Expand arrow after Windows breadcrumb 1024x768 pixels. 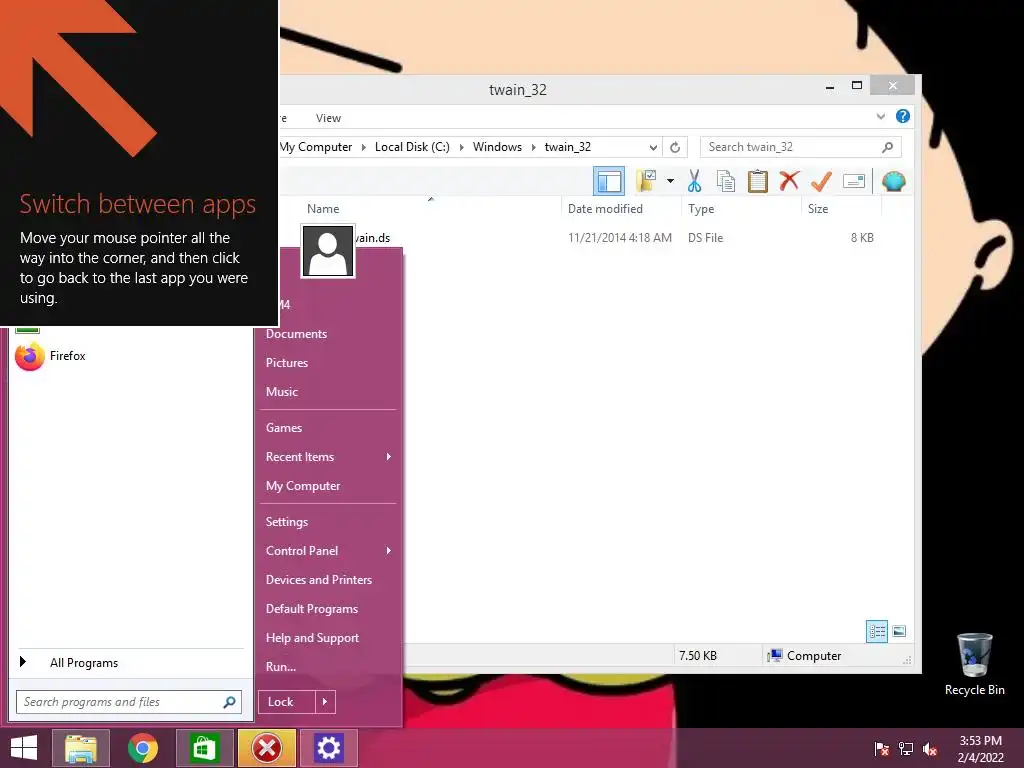533,148
